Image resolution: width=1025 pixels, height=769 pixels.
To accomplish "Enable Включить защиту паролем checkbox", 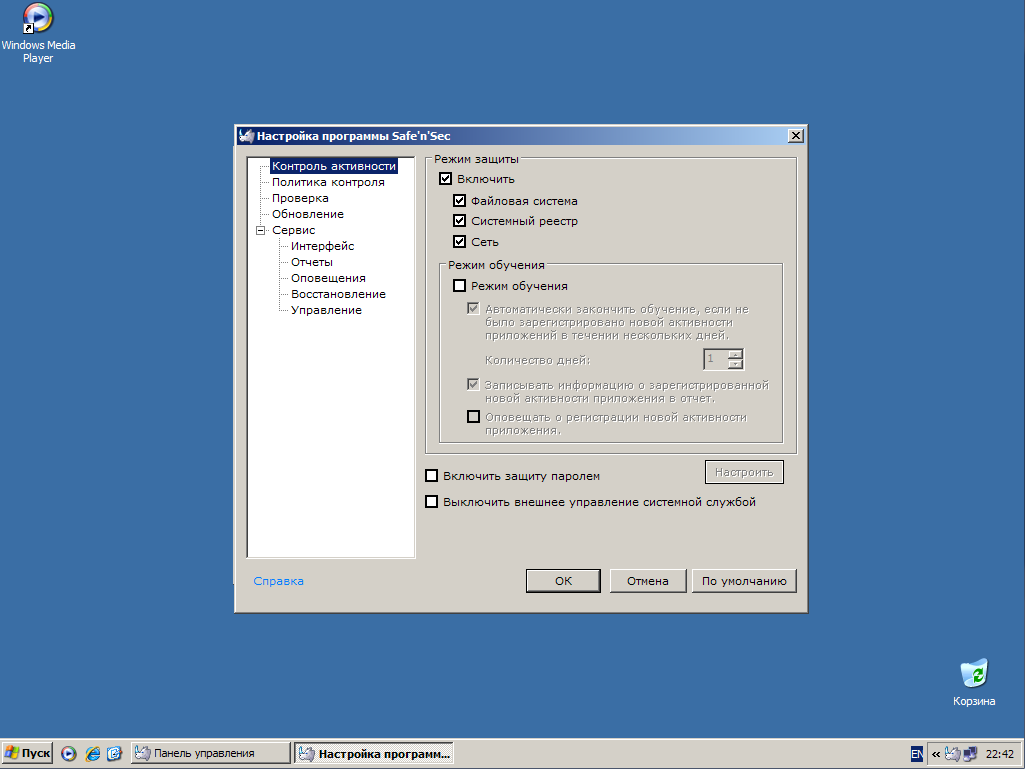I will click(431, 475).
